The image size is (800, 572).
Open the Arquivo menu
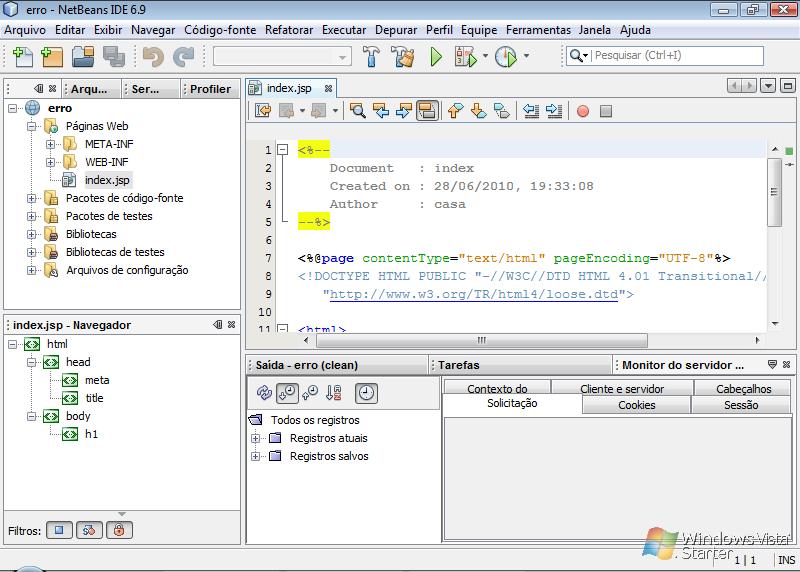pos(25,30)
